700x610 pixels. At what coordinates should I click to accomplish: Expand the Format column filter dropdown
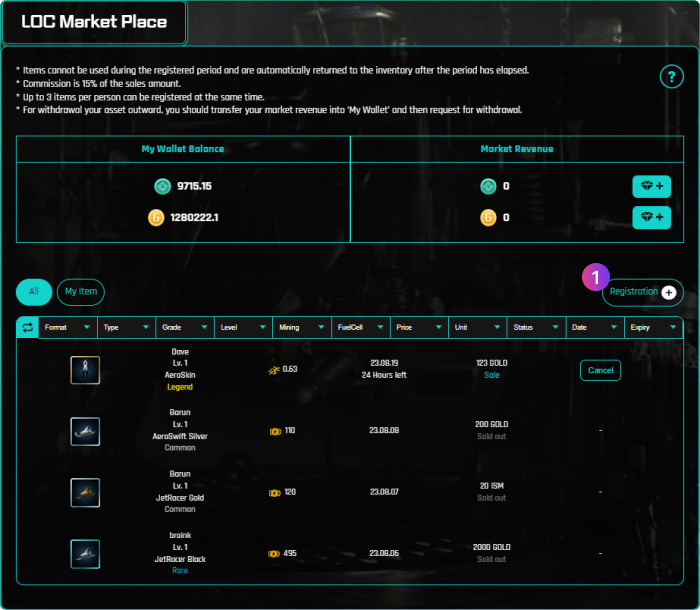(87, 327)
